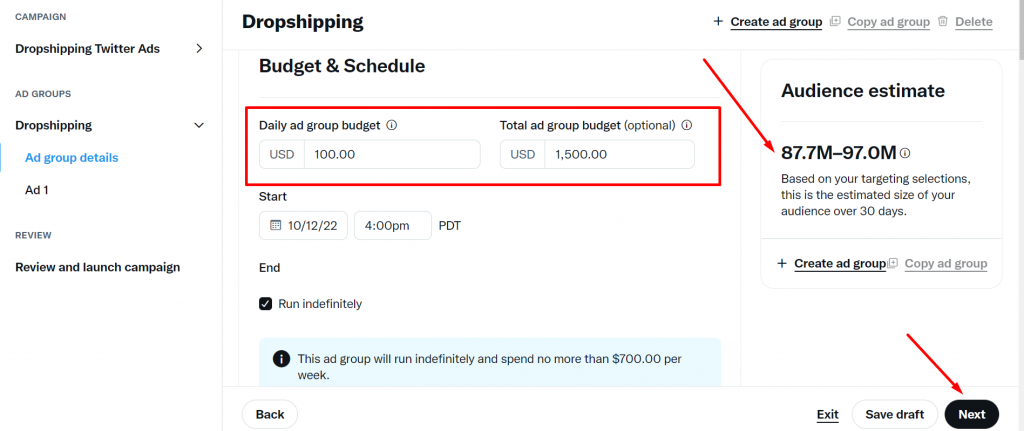This screenshot has height=431, width=1024.
Task: Click the info icon next to 87.7M–97.0M estimate
Action: (x=905, y=153)
